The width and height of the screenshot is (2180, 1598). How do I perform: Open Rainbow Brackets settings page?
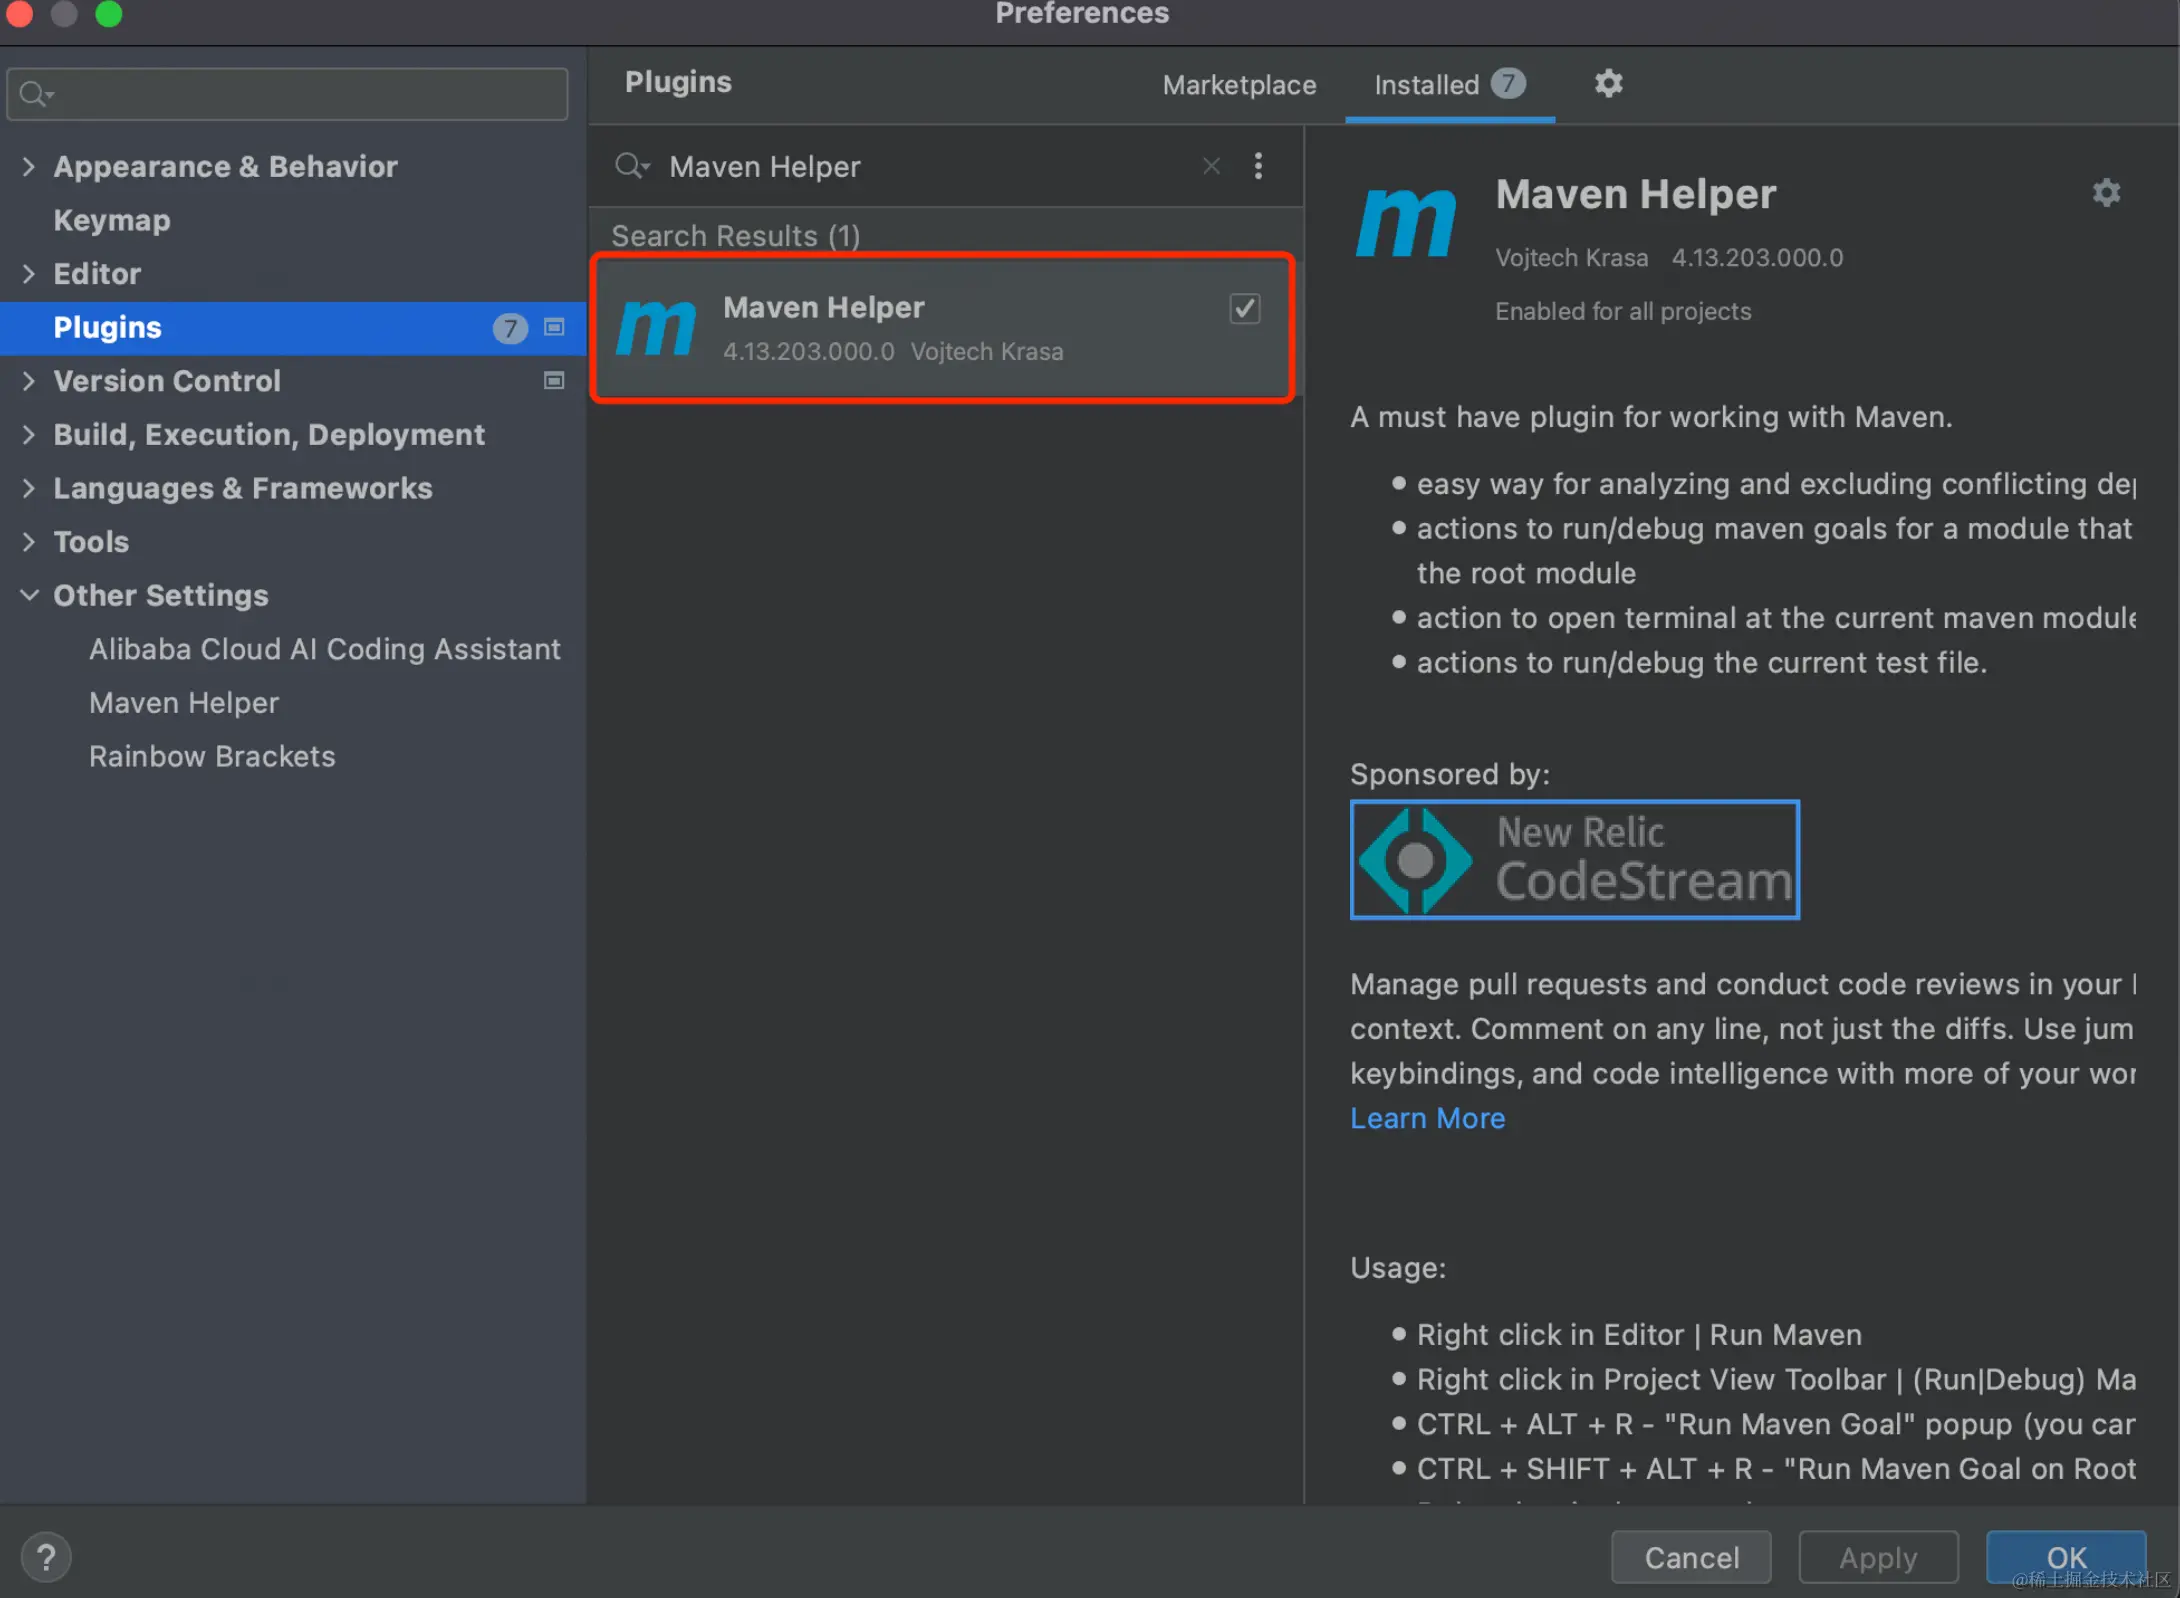coord(212,756)
